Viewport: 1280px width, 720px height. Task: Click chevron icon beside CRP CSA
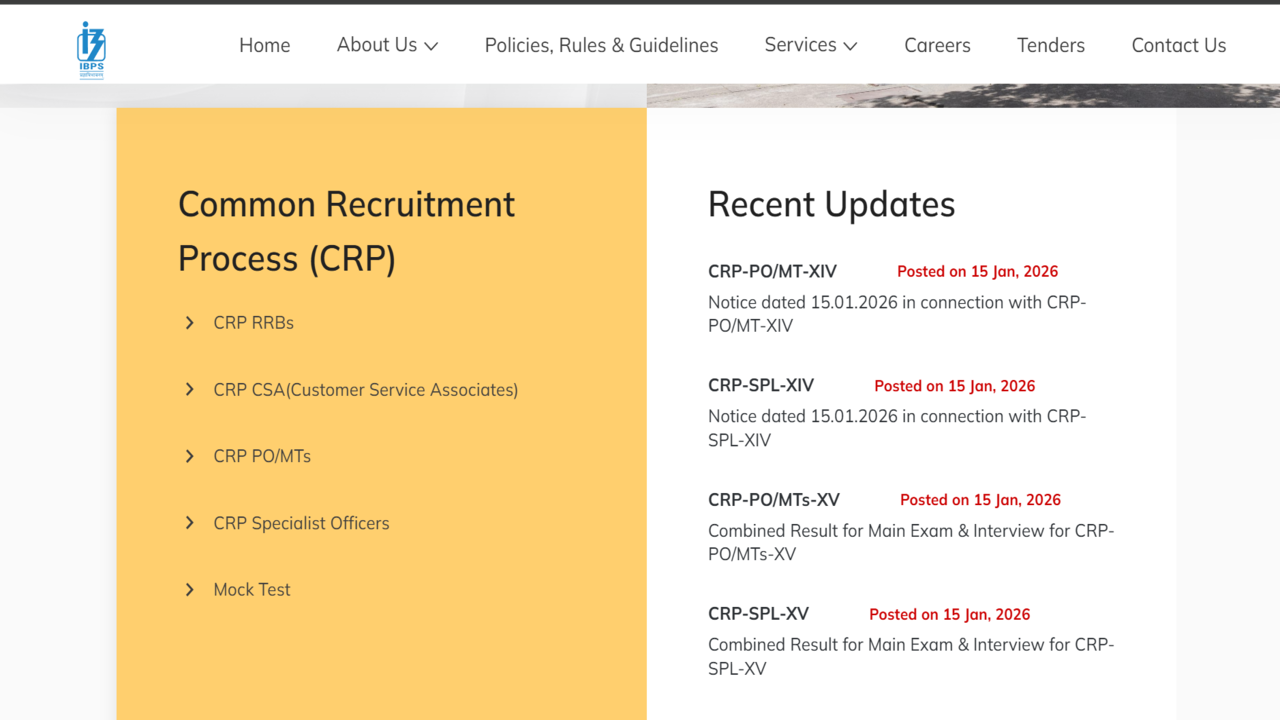189,390
